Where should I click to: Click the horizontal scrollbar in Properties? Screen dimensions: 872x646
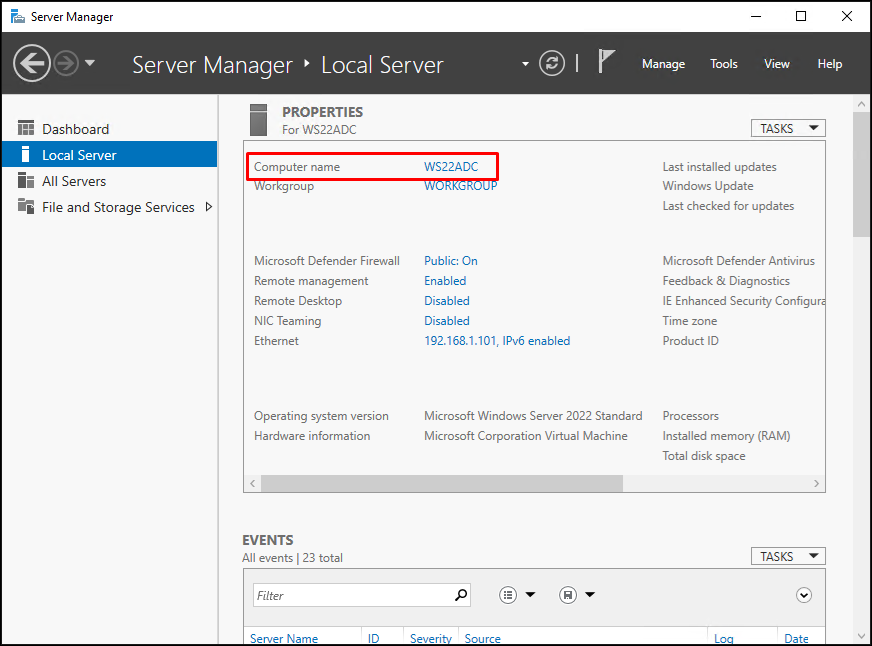(442, 484)
